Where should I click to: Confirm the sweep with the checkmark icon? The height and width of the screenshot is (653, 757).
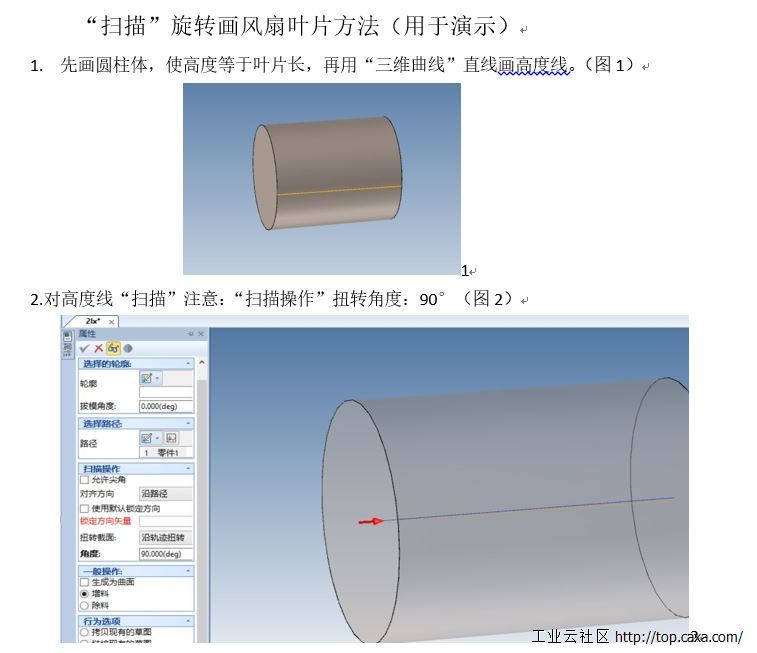[x=84, y=348]
